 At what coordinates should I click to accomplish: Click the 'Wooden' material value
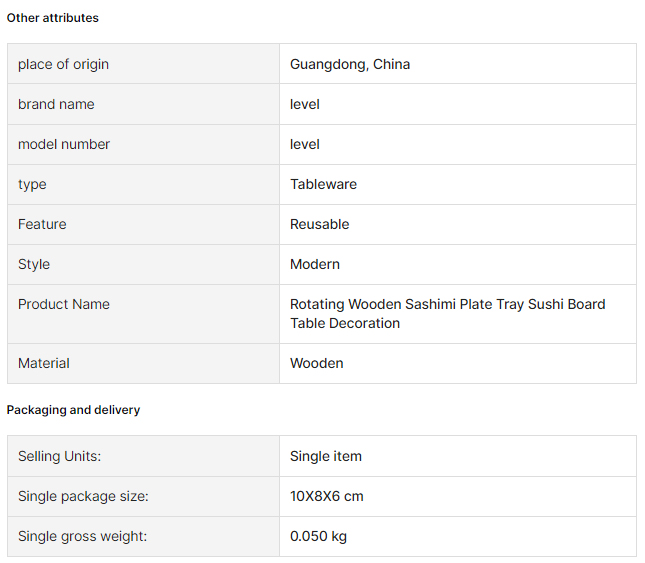(317, 363)
